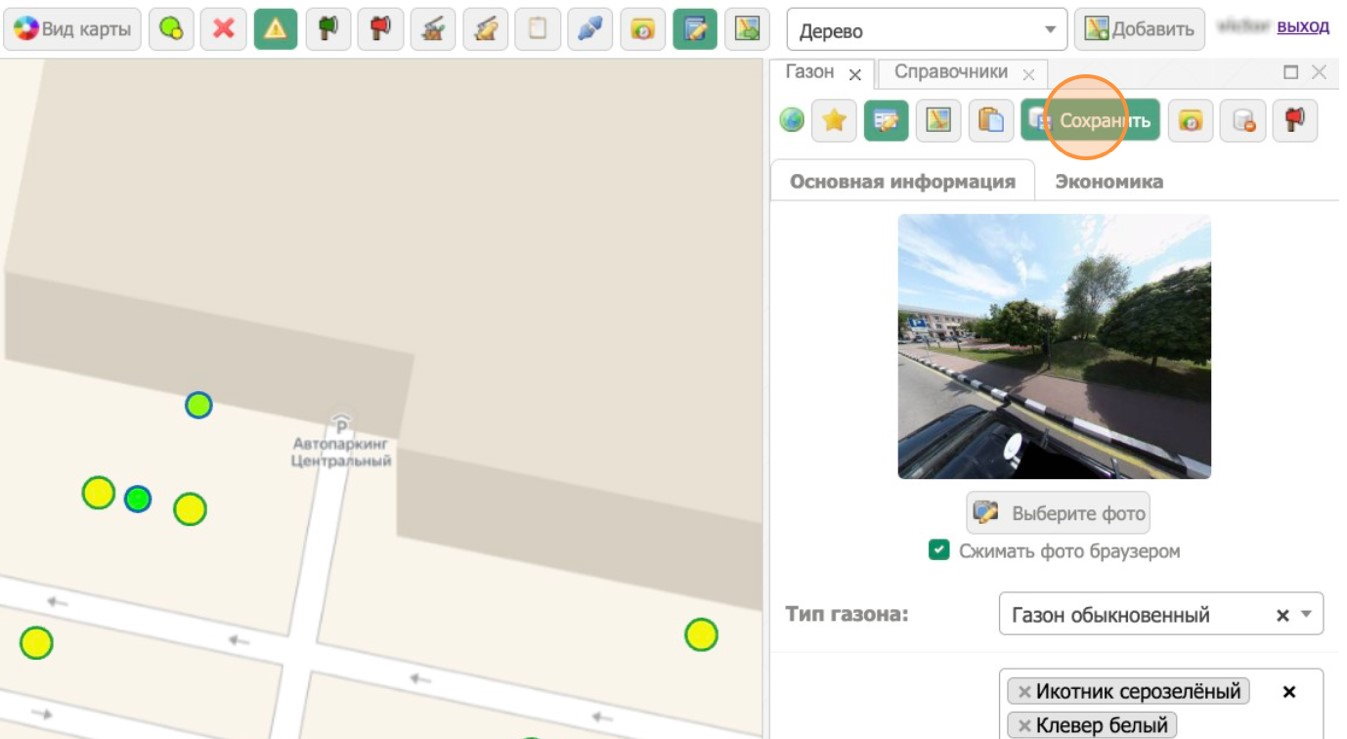Switch to the Газон tab
1347x739 pixels.
click(x=810, y=73)
